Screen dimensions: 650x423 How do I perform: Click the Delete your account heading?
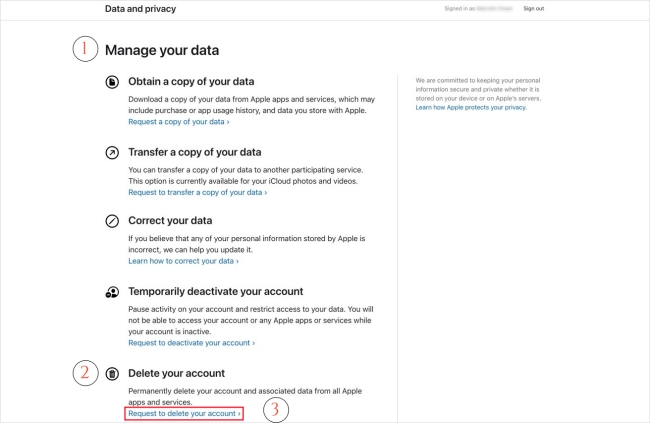pos(177,373)
